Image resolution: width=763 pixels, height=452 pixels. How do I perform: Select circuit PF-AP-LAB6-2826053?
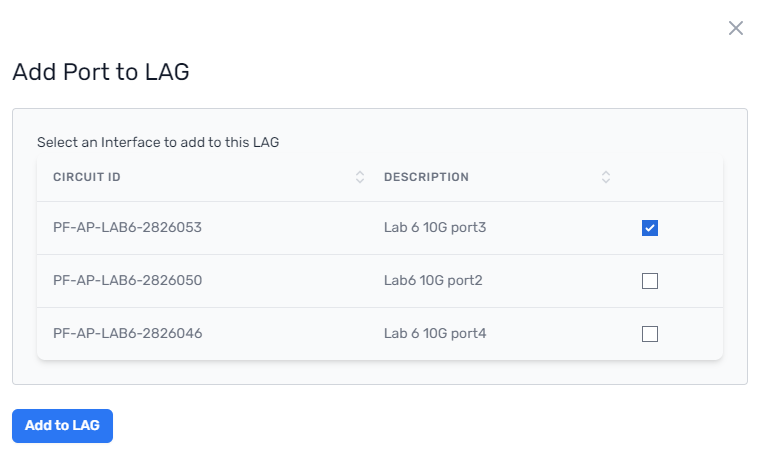127,227
